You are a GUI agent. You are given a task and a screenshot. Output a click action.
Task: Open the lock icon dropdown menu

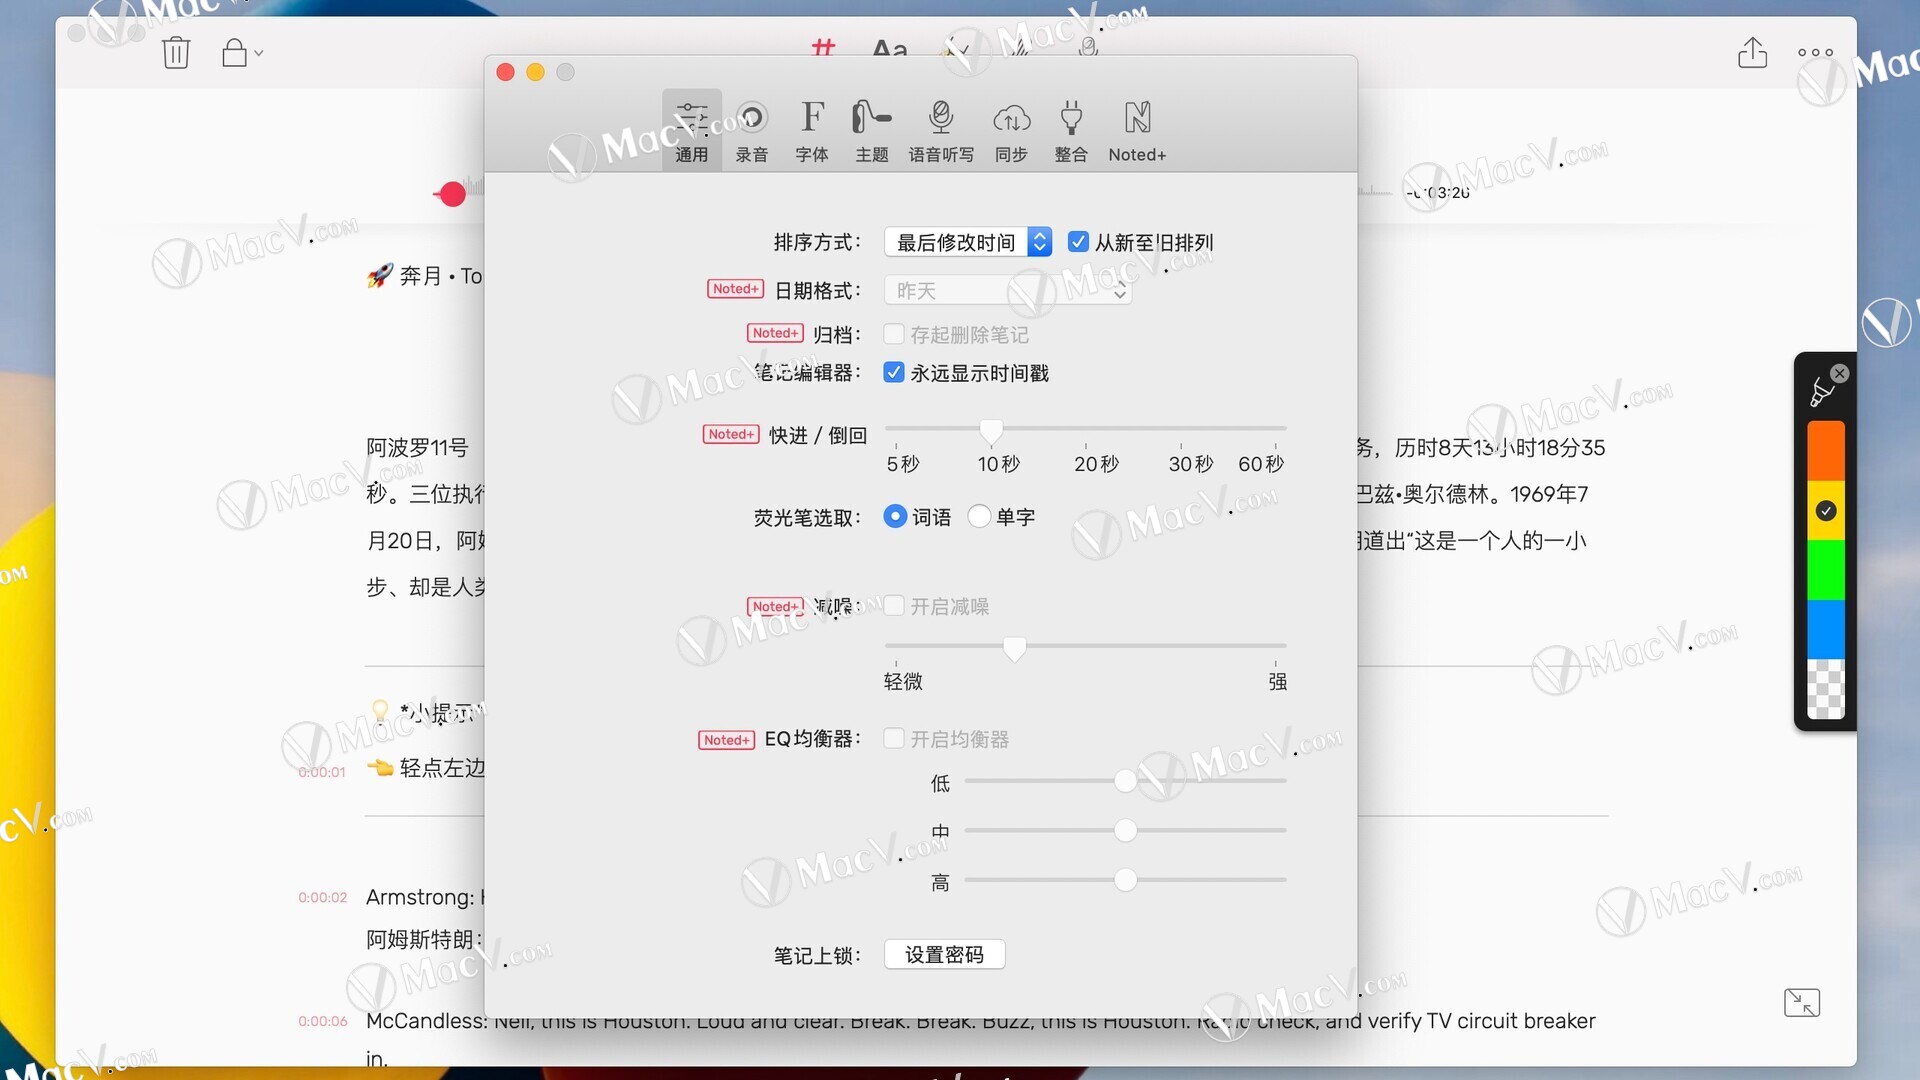click(240, 52)
